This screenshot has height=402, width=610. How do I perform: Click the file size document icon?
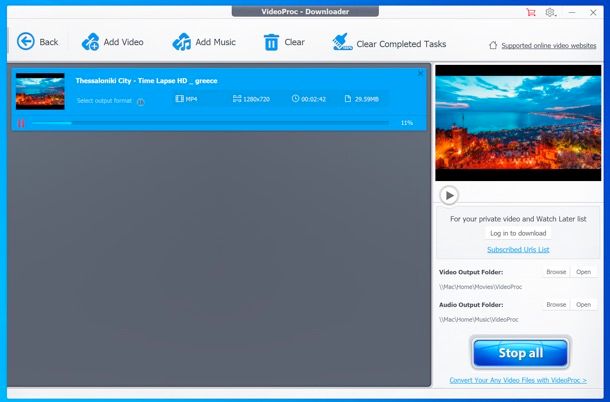pyautogui.click(x=348, y=99)
